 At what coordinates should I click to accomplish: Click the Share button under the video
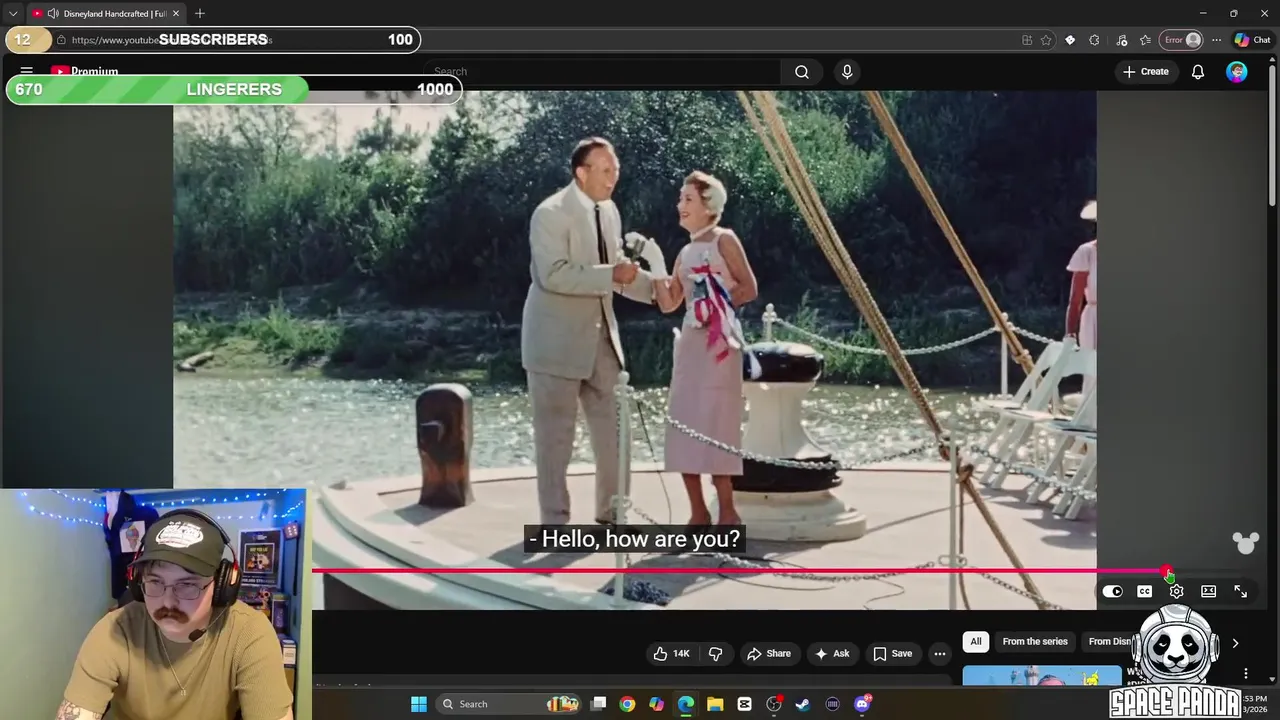tap(768, 654)
